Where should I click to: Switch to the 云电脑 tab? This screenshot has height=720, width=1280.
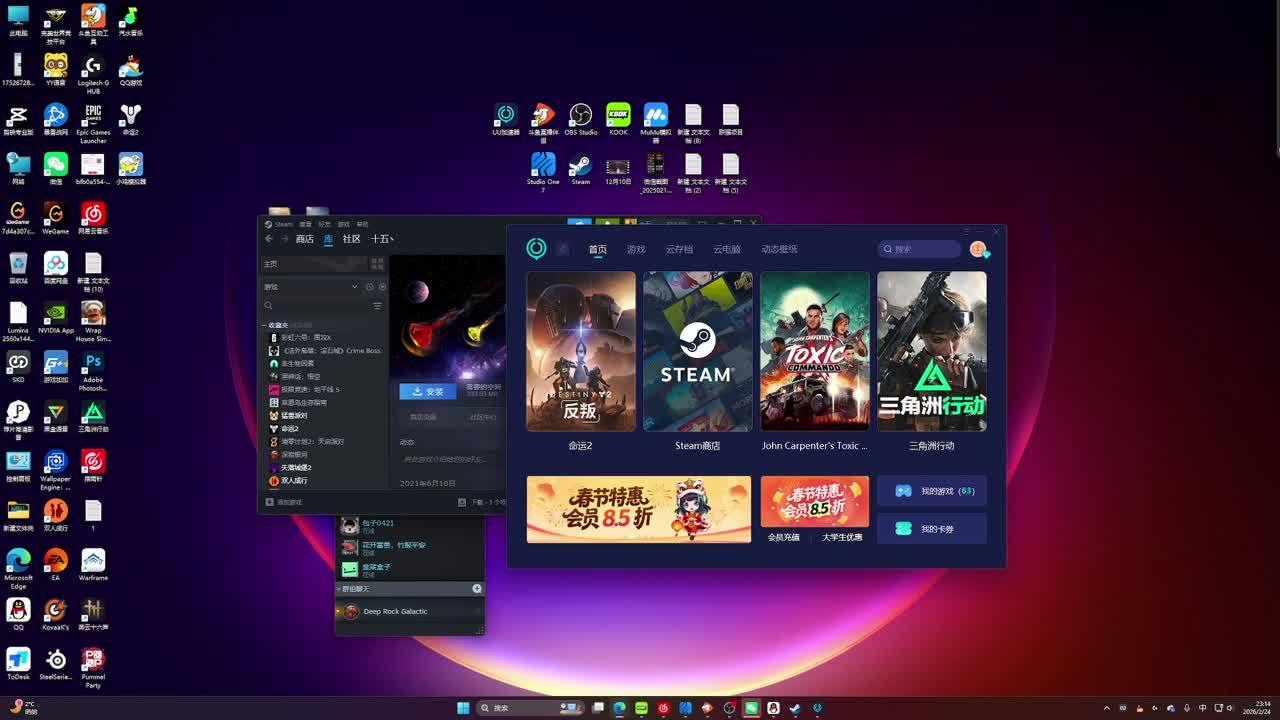pyautogui.click(x=726, y=249)
